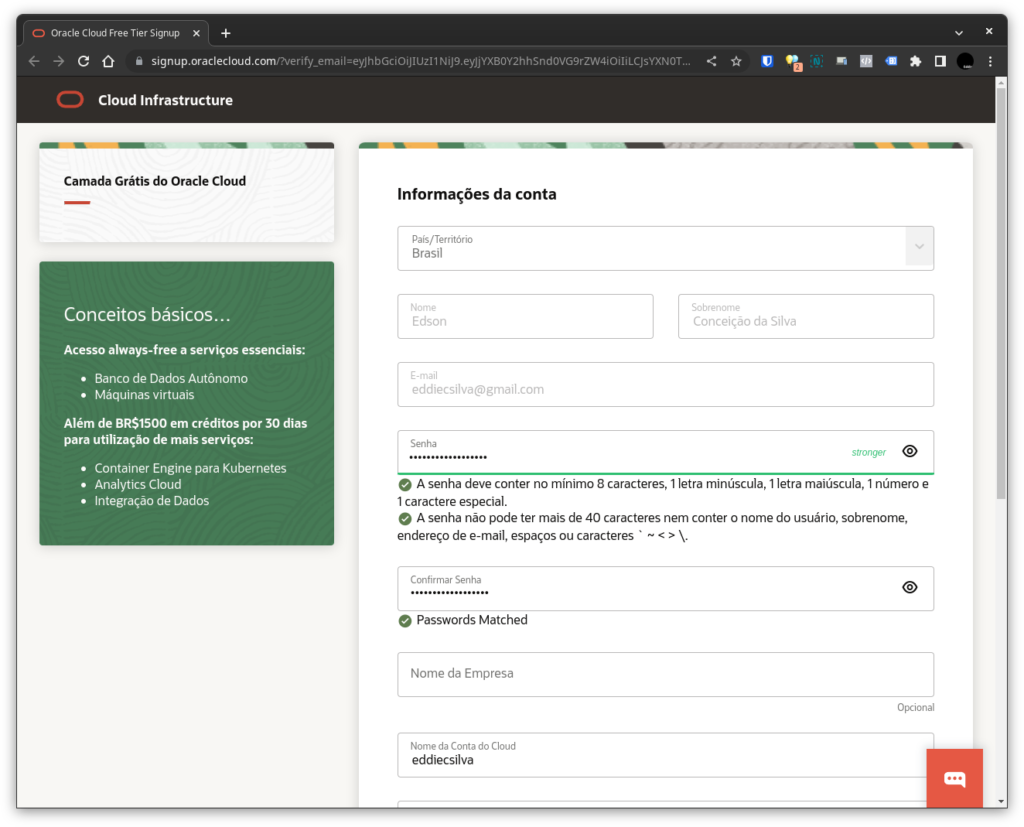The image size is (1024, 827).
Task: Select the Oracle Cloud Free Tier Signup tab
Action: (115, 33)
